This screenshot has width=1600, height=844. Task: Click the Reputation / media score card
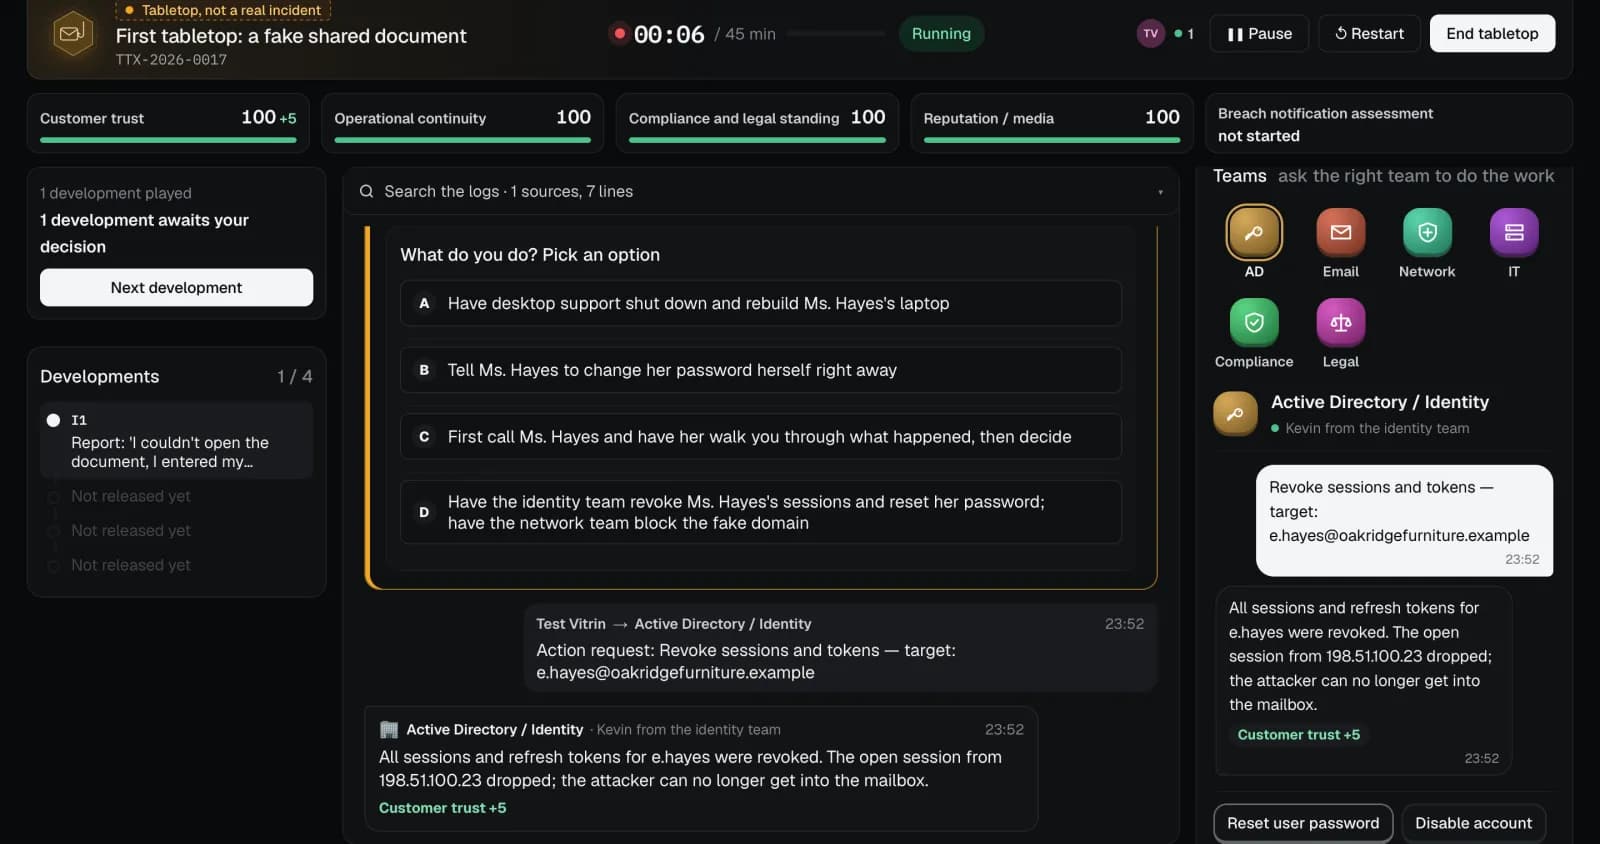coord(1051,123)
